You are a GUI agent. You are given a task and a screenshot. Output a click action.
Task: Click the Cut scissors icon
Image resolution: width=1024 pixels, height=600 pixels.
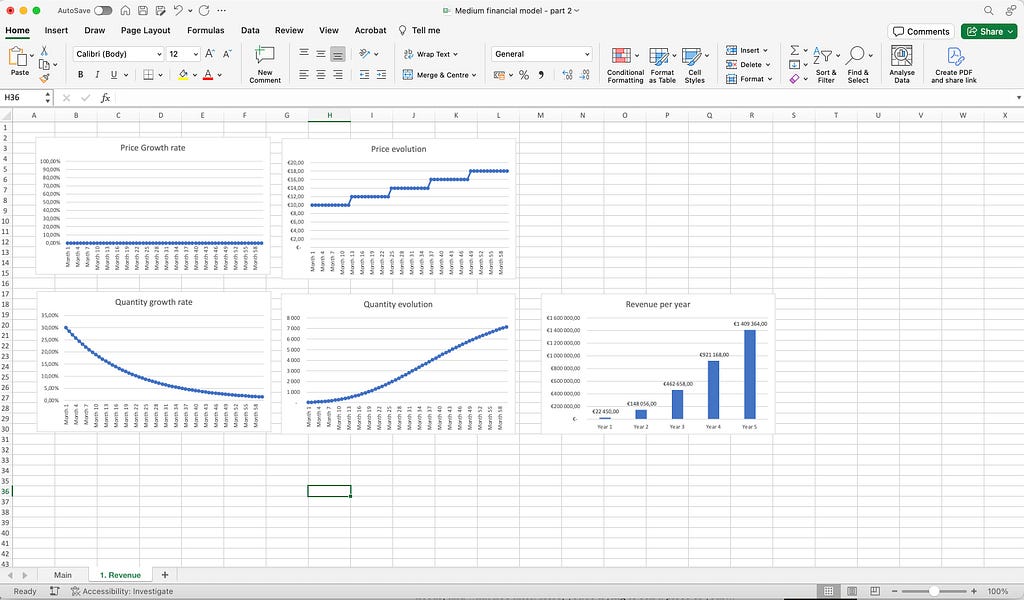click(44, 50)
